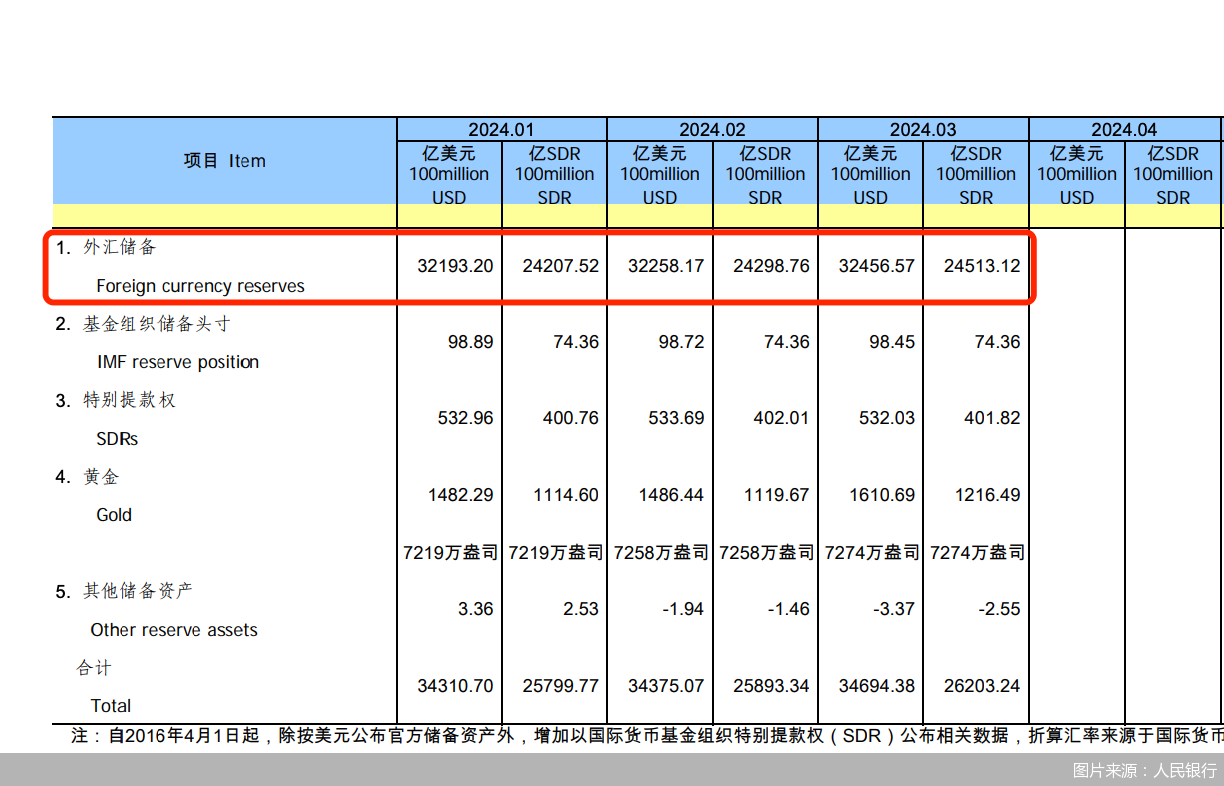
Task: Click the 98.72 IMF position value
Action: [x=681, y=342]
